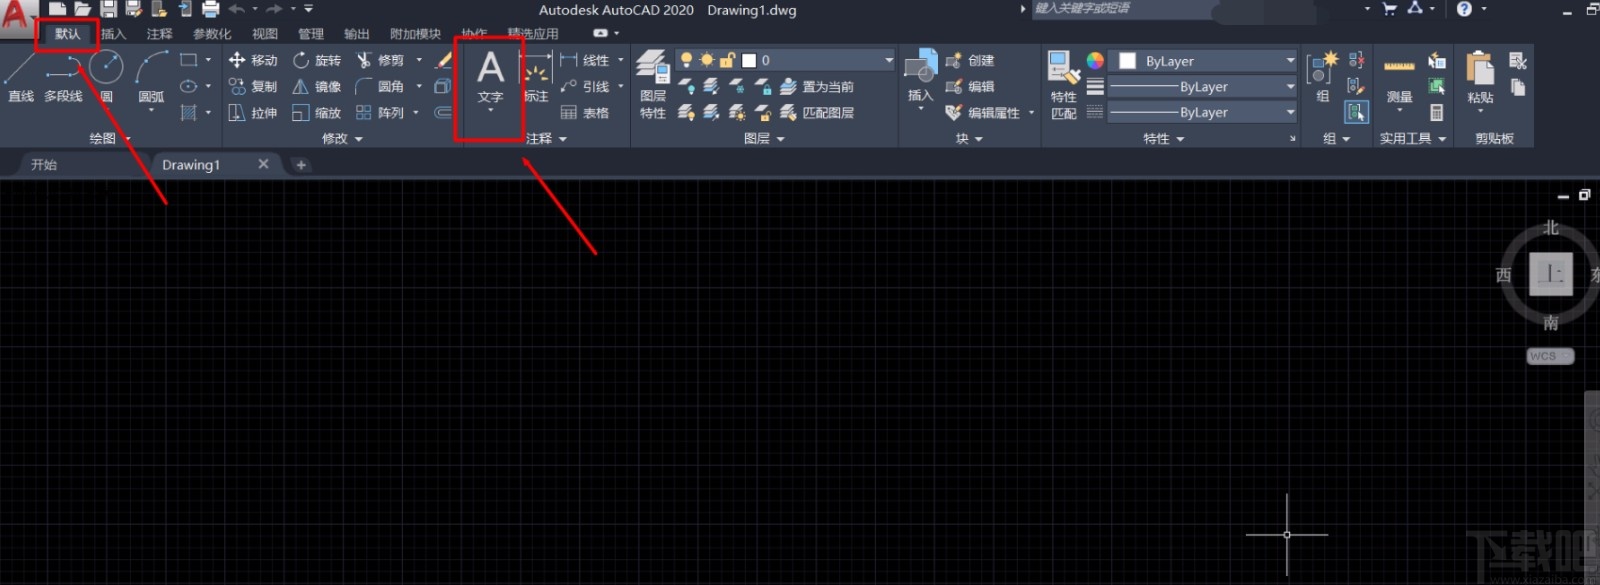Image resolution: width=1600 pixels, height=585 pixels.
Task: Click the keyword search input field
Action: [1124, 8]
